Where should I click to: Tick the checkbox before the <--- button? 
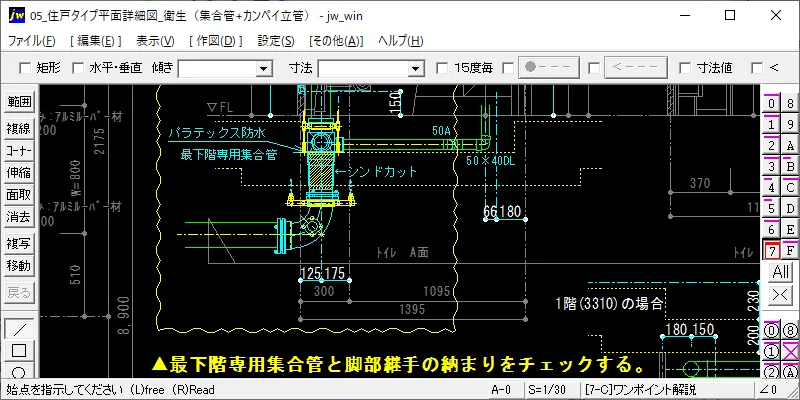[593, 67]
